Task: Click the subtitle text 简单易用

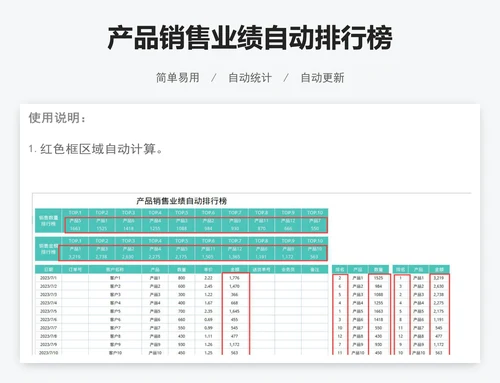Action: [x=178, y=78]
